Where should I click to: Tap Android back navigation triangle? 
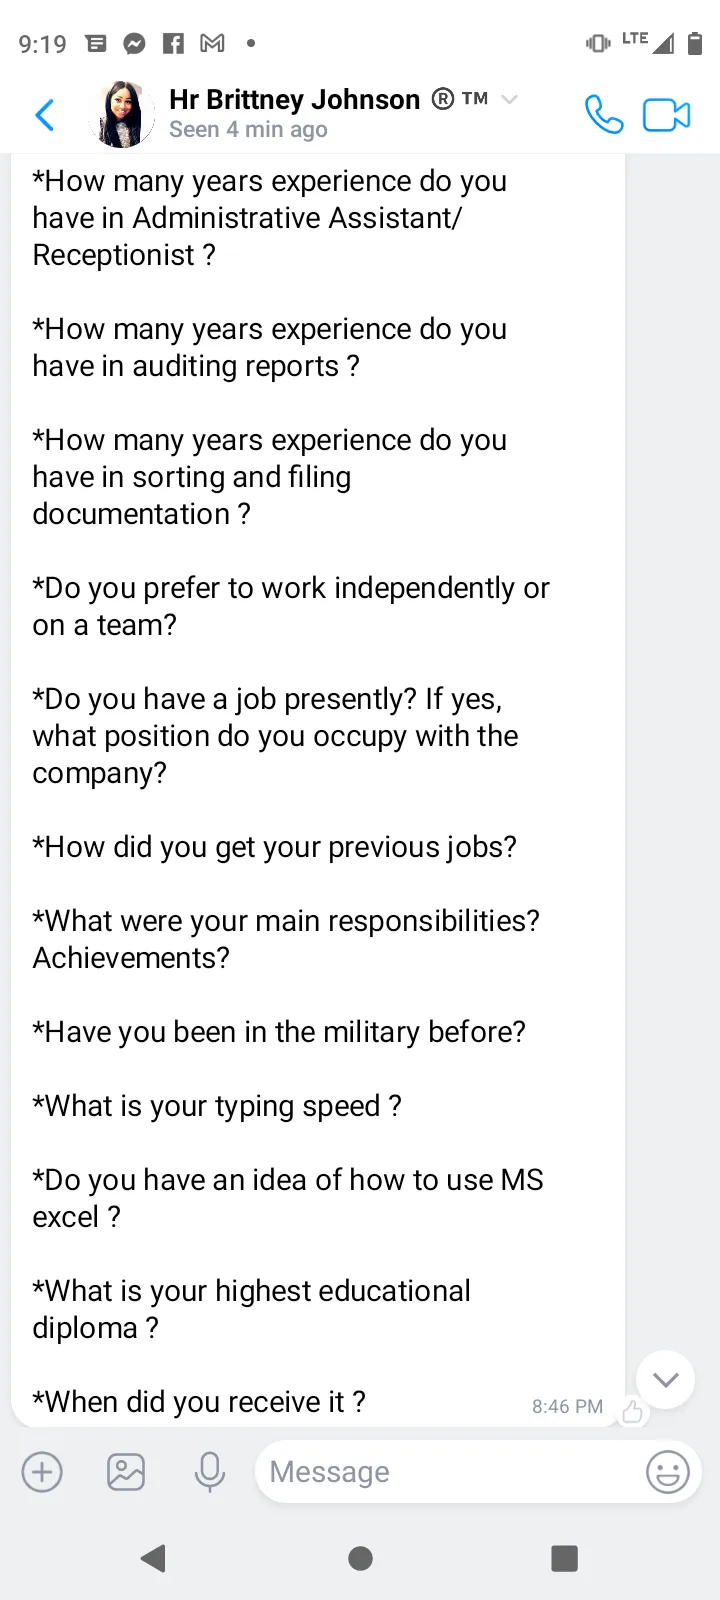[153, 1558]
